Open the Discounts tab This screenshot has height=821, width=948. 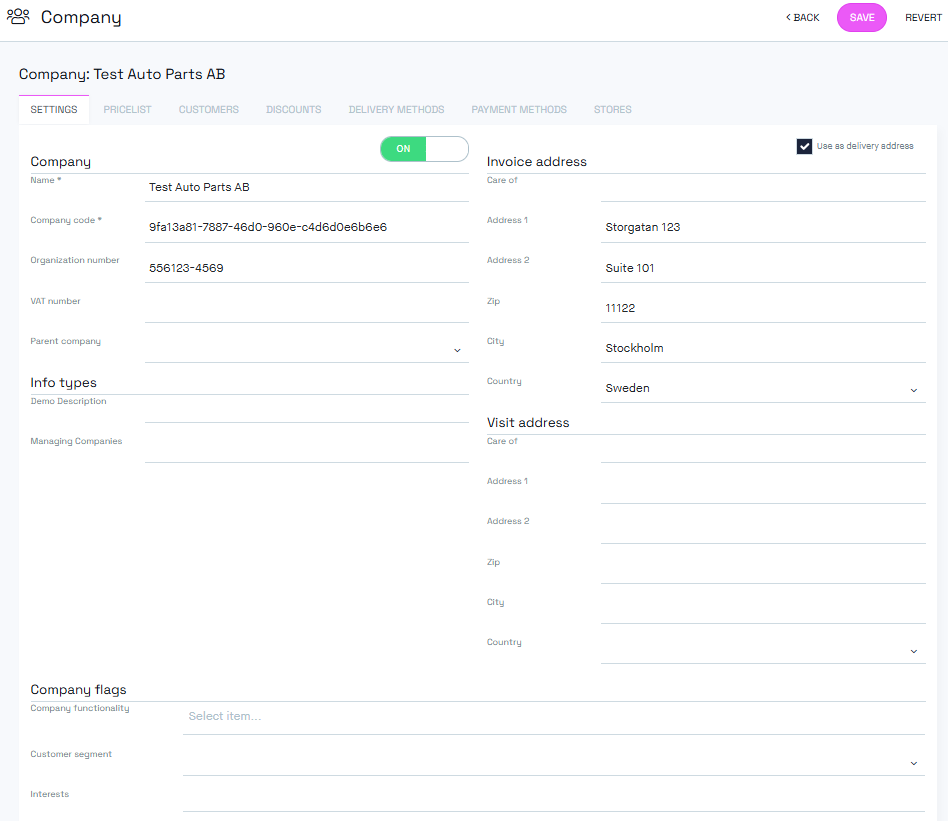pyautogui.click(x=293, y=110)
